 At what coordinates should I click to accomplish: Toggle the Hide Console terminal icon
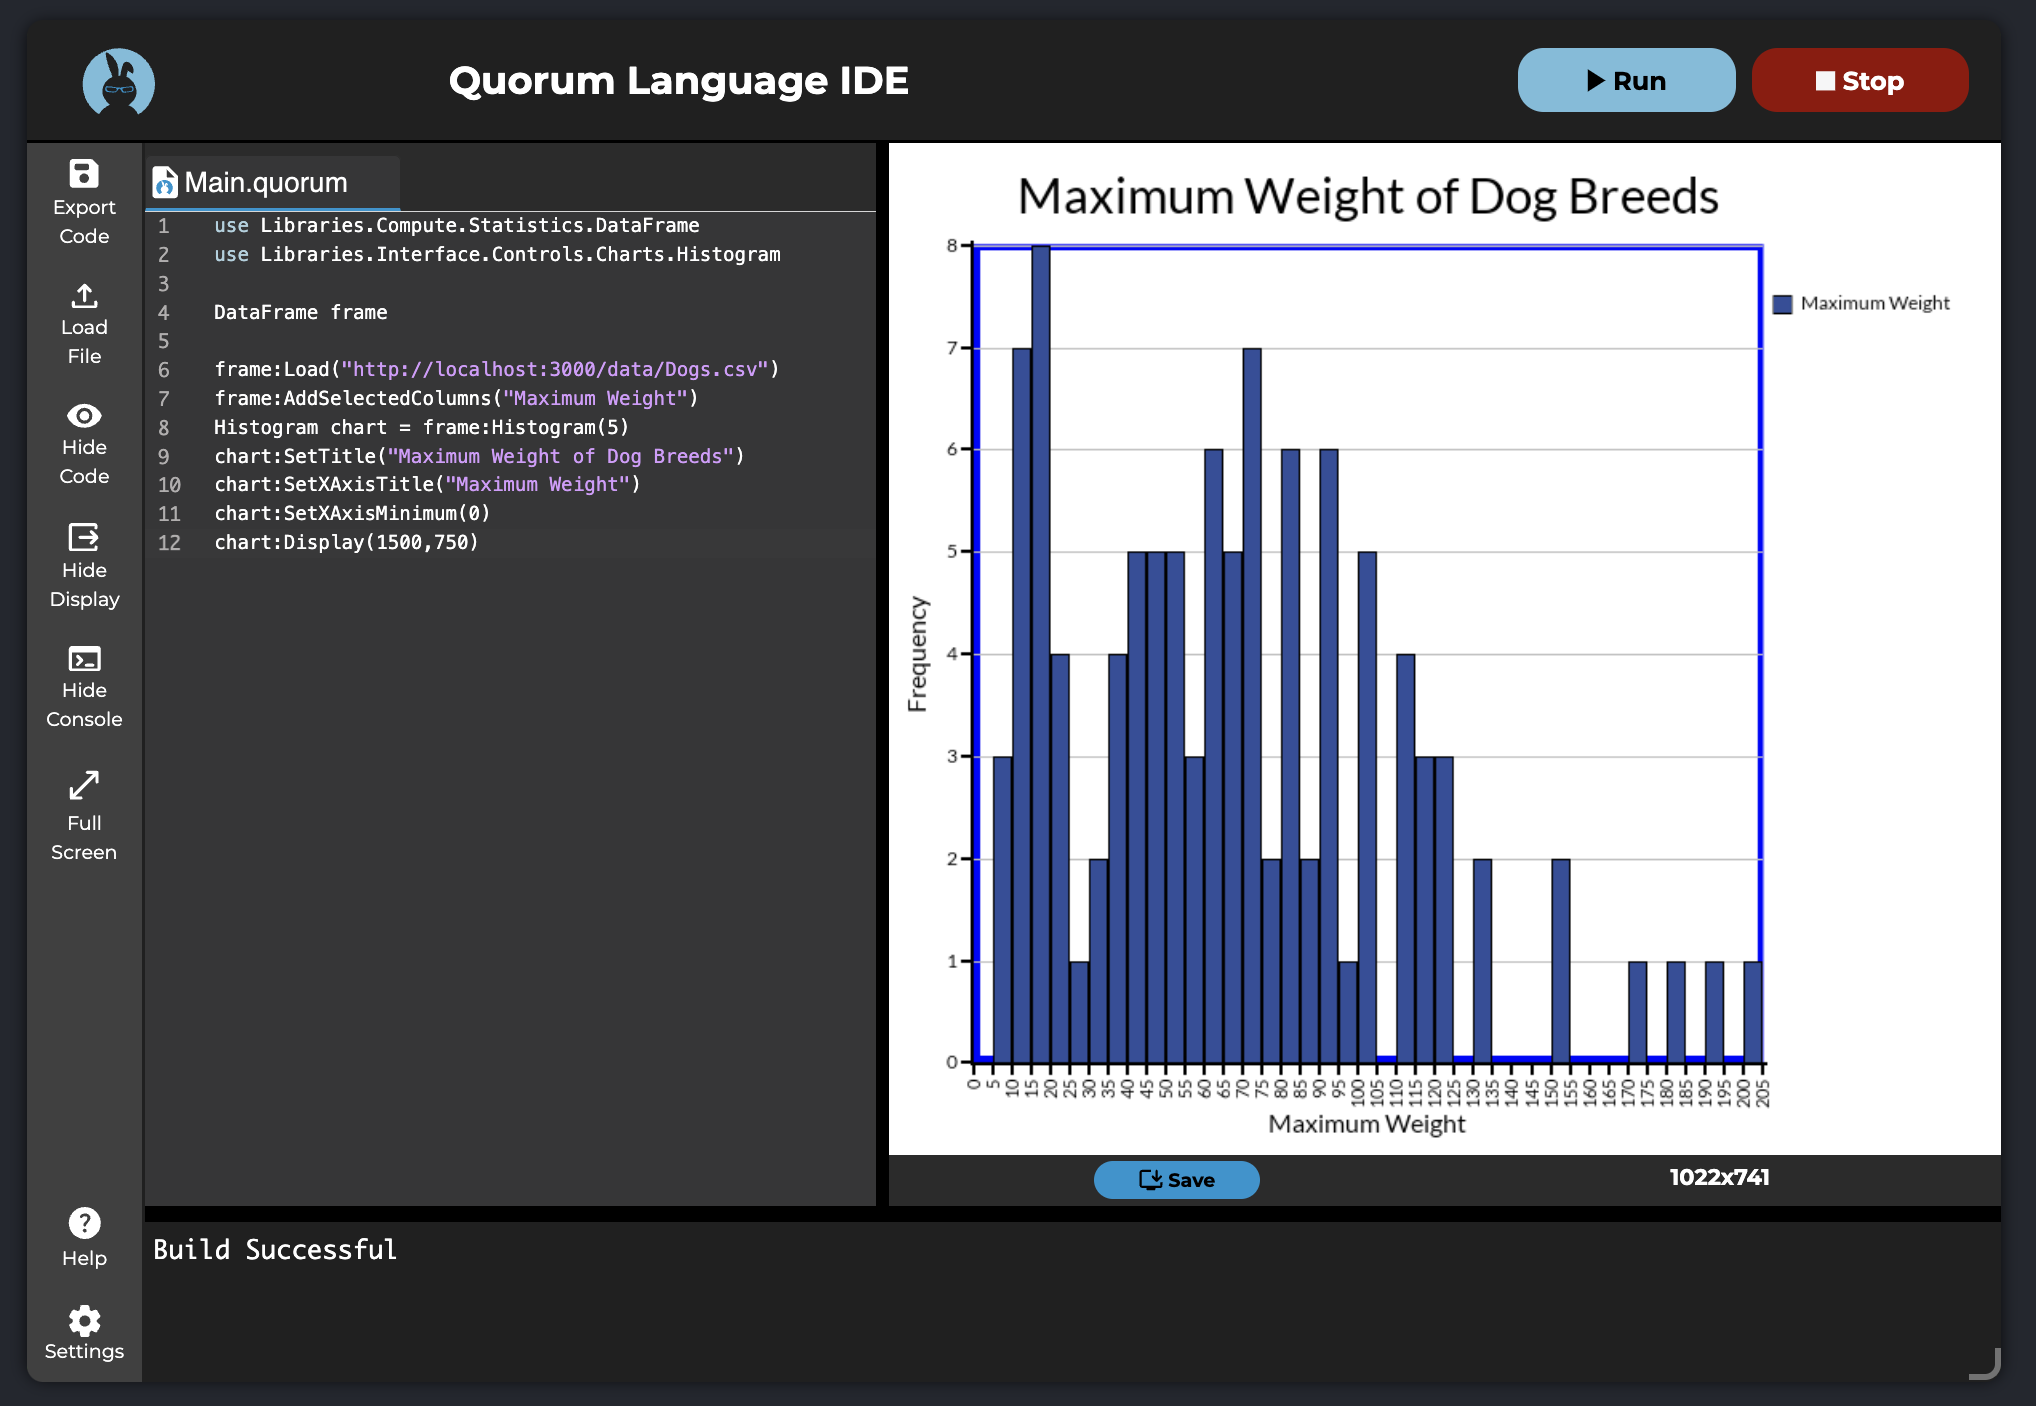point(84,659)
